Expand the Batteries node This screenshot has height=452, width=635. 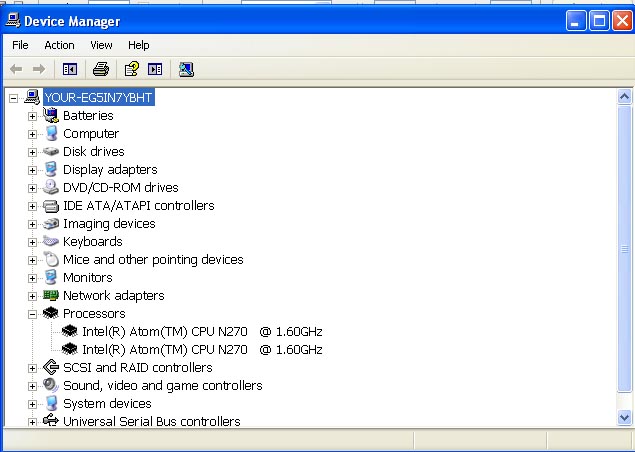(32, 116)
